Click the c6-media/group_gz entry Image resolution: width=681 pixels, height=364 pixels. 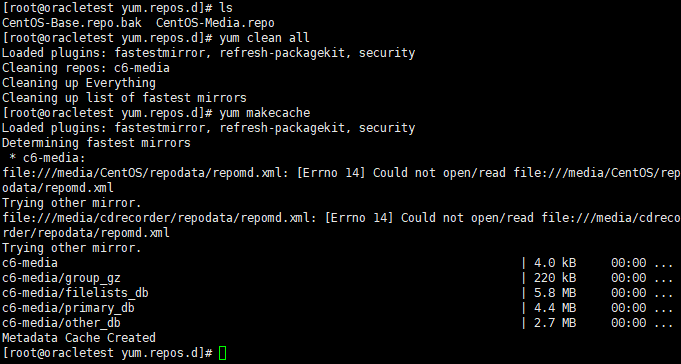(x=61, y=278)
